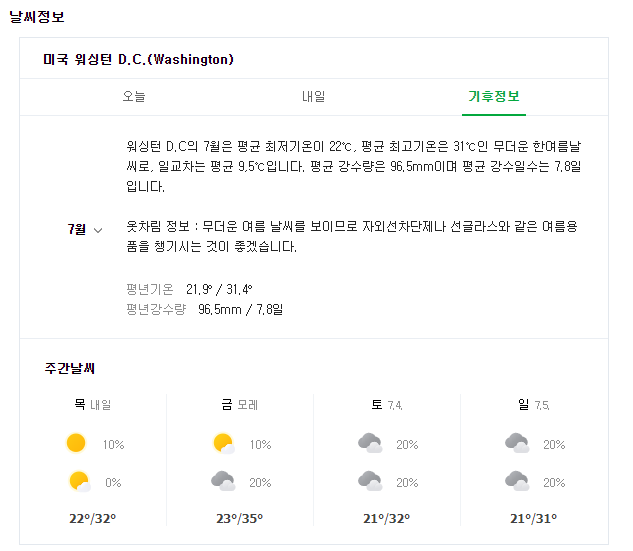Click Saturday's cloudy afternoon weather icon
Image resolution: width=633 pixels, height=551 pixels.
(370, 481)
